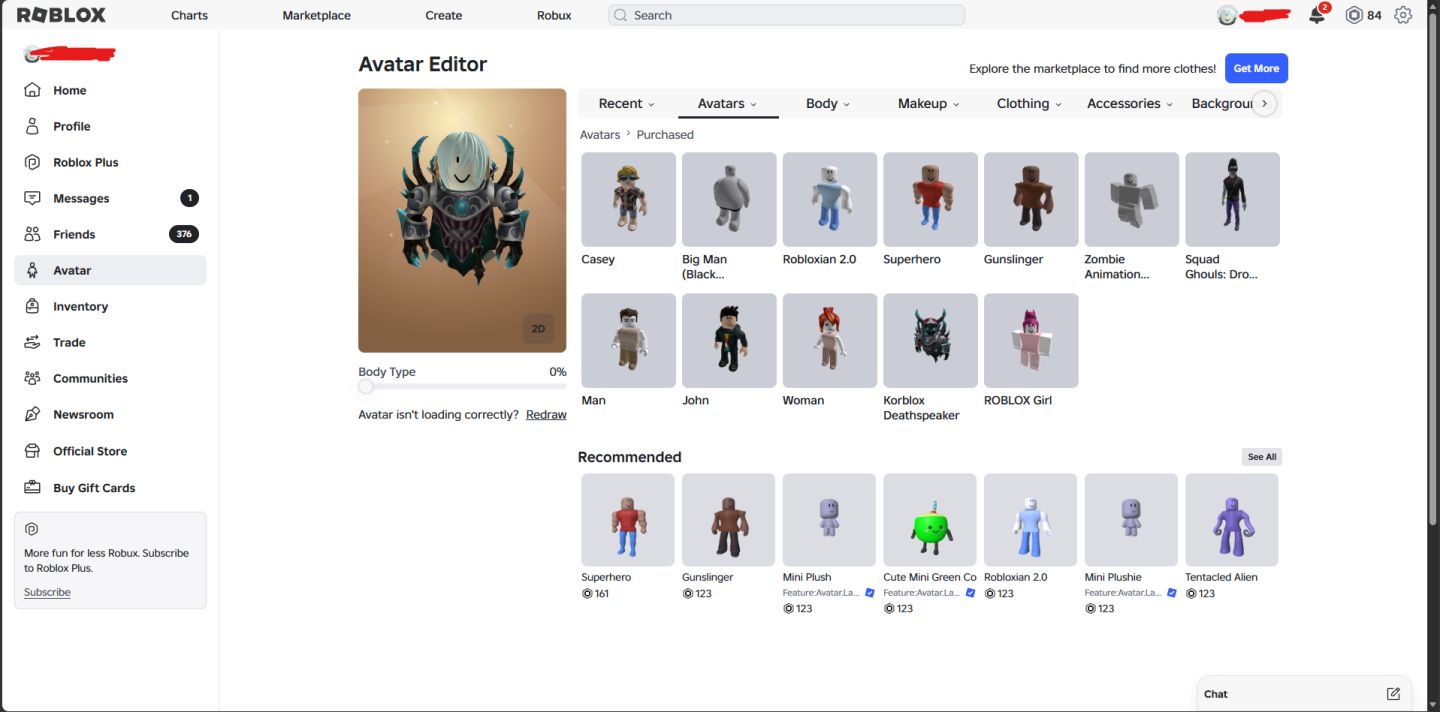Click the Official Store icon
This screenshot has height=712, width=1440.
point(33,451)
